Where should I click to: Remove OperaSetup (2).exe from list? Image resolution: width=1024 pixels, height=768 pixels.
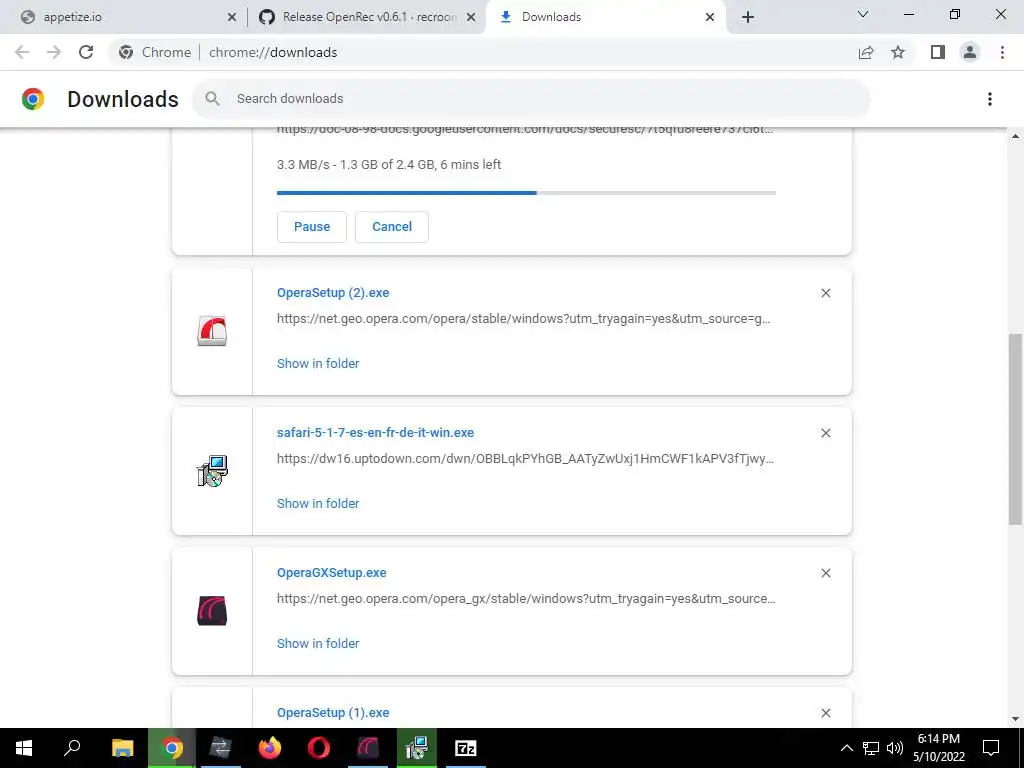pyautogui.click(x=825, y=293)
